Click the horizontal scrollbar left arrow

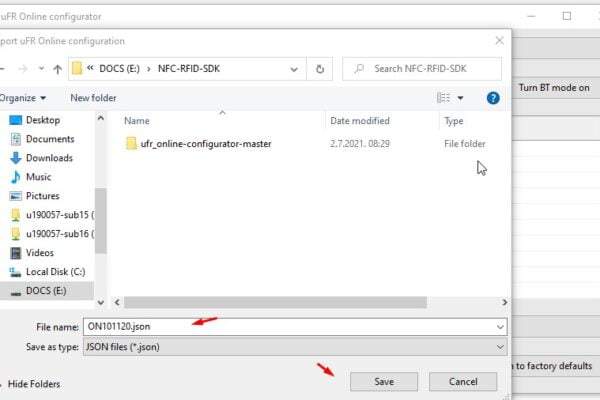click(x=117, y=302)
